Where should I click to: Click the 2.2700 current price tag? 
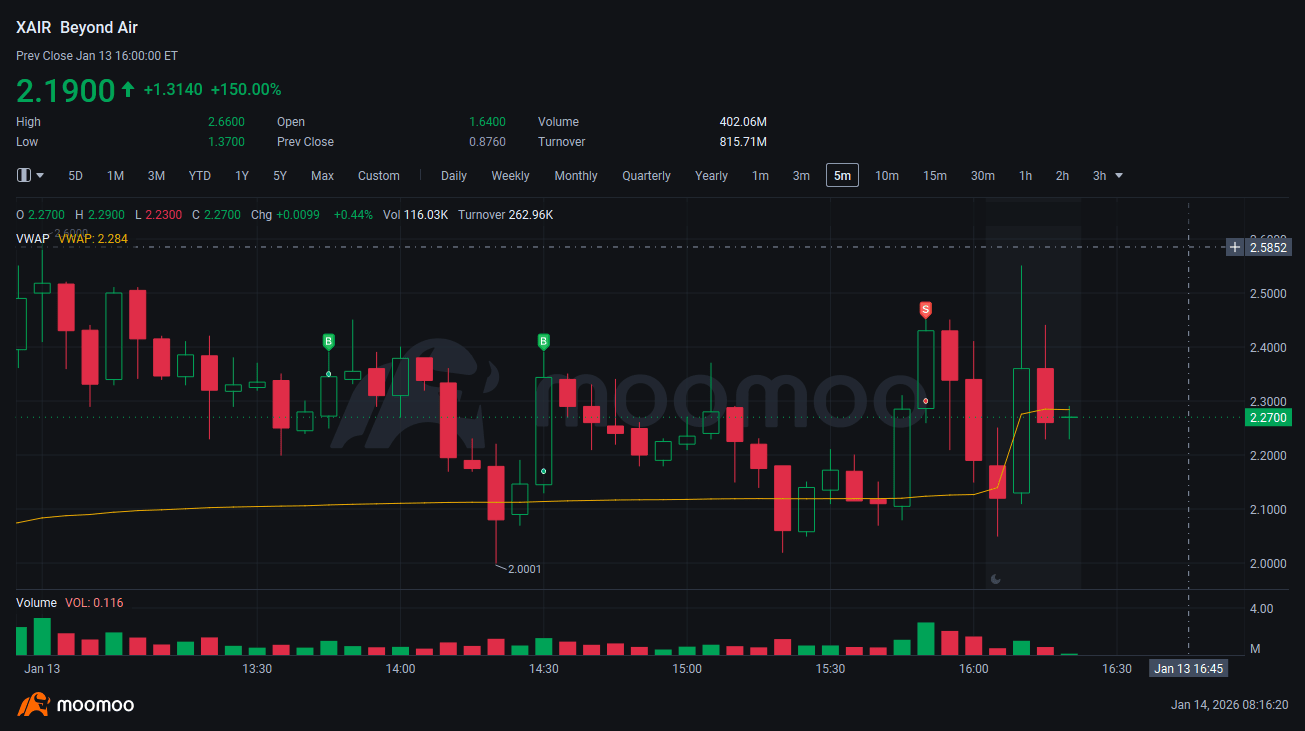point(1269,418)
